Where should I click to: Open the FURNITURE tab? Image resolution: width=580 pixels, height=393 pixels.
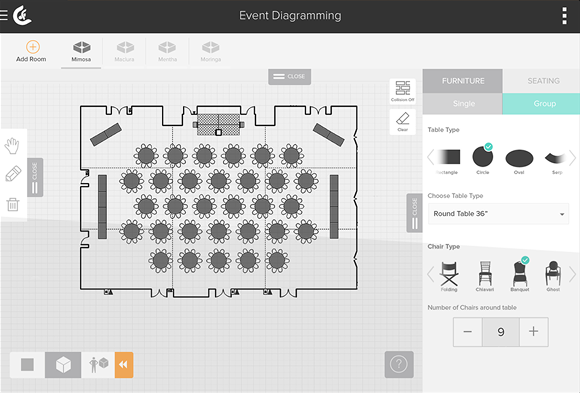click(x=463, y=81)
